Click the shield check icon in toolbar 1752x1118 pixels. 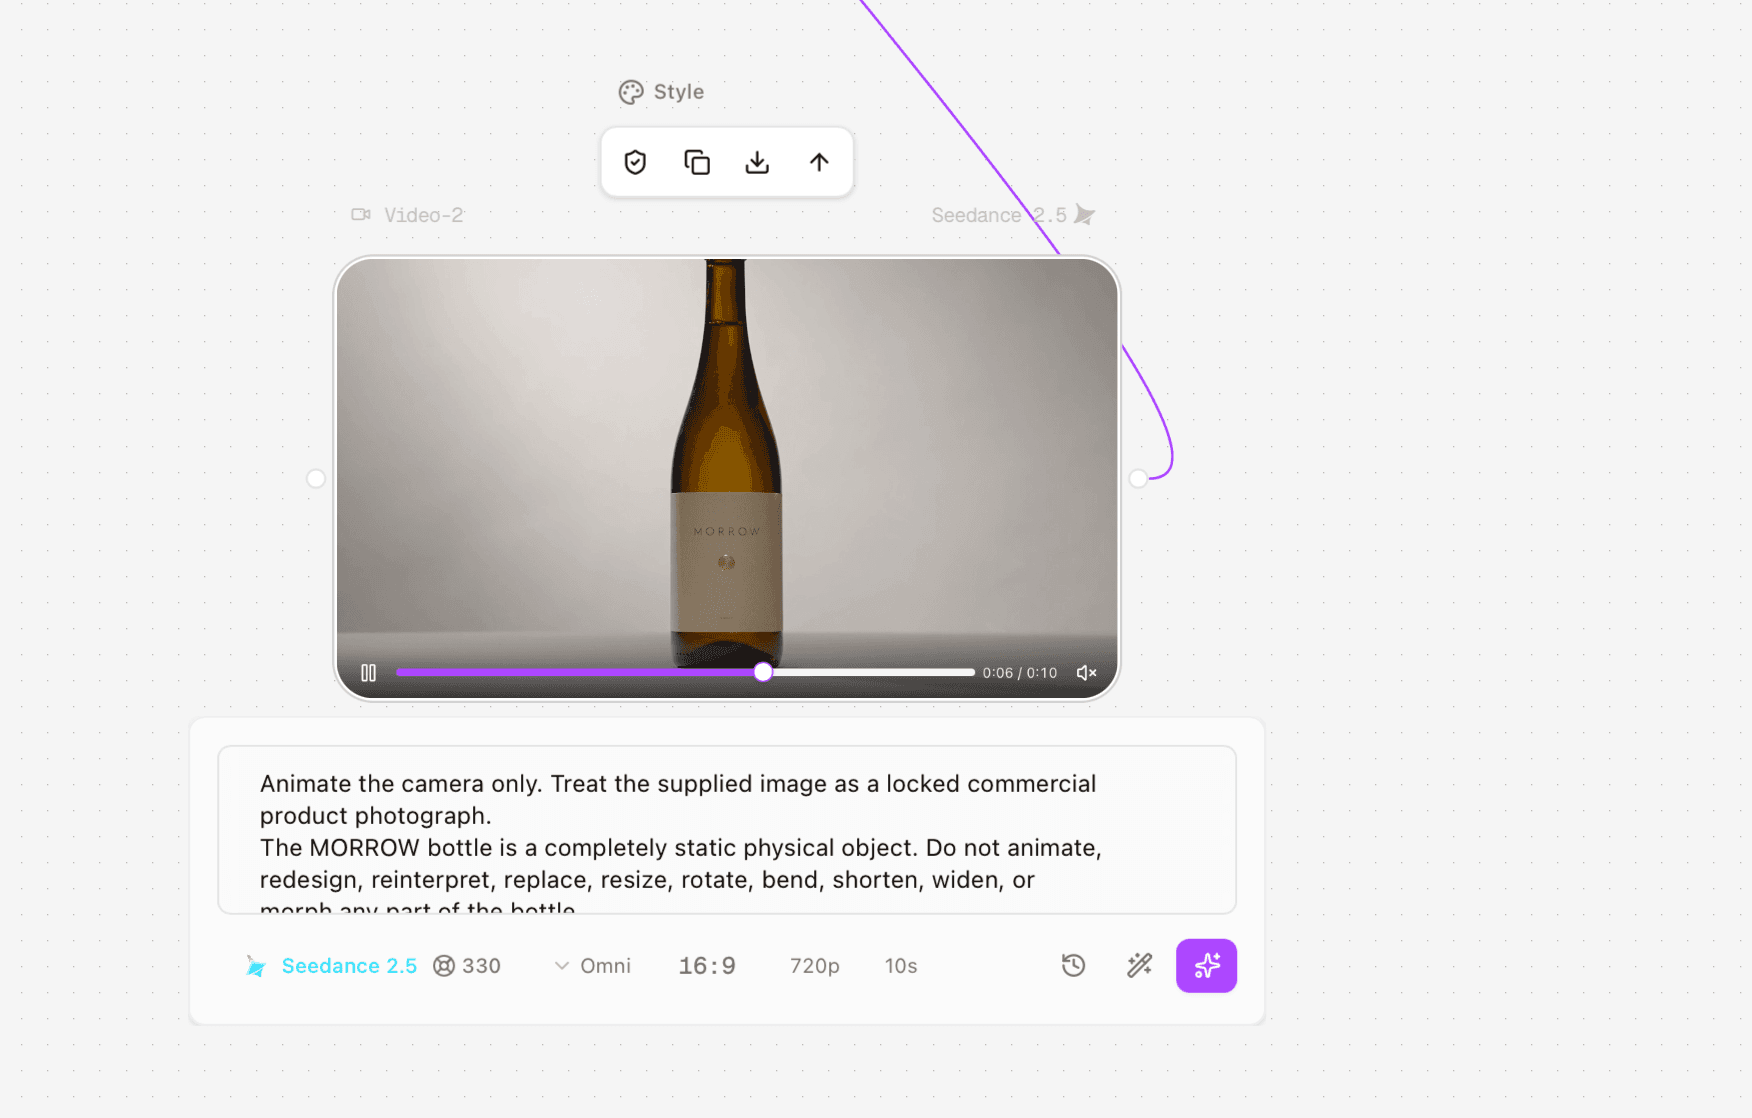635,162
